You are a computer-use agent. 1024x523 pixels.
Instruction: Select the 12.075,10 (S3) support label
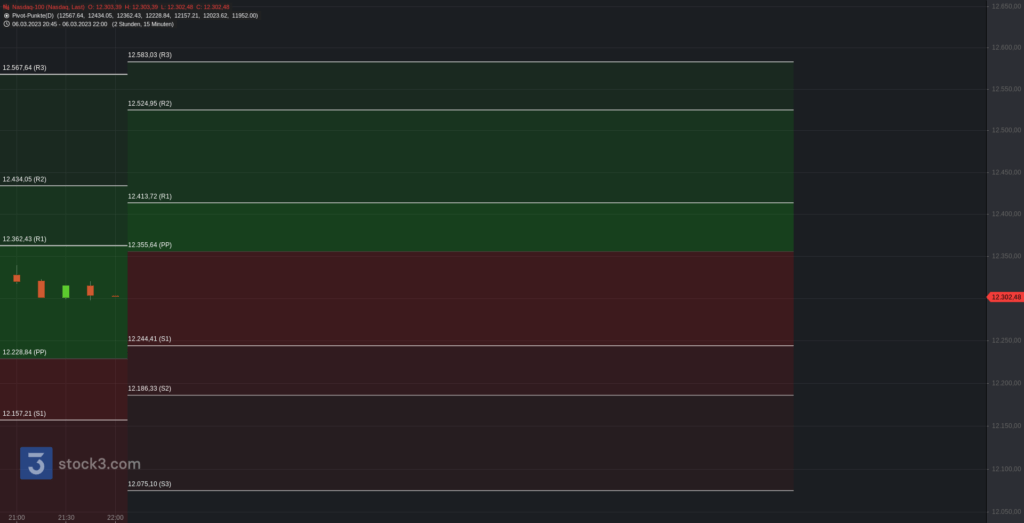click(x=150, y=484)
